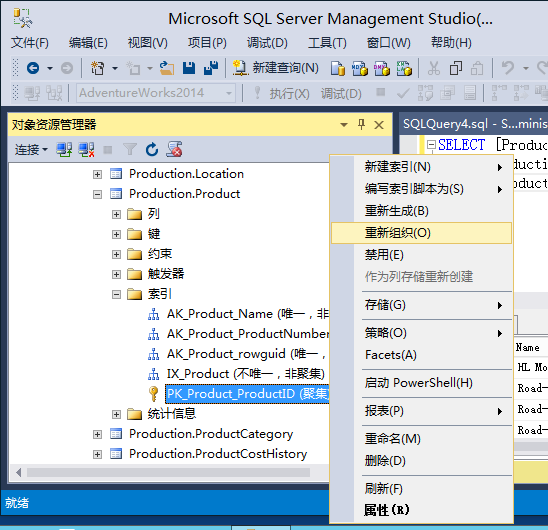548x530 pixels.
Task: Select the IX_Product index
Action: coord(246,374)
